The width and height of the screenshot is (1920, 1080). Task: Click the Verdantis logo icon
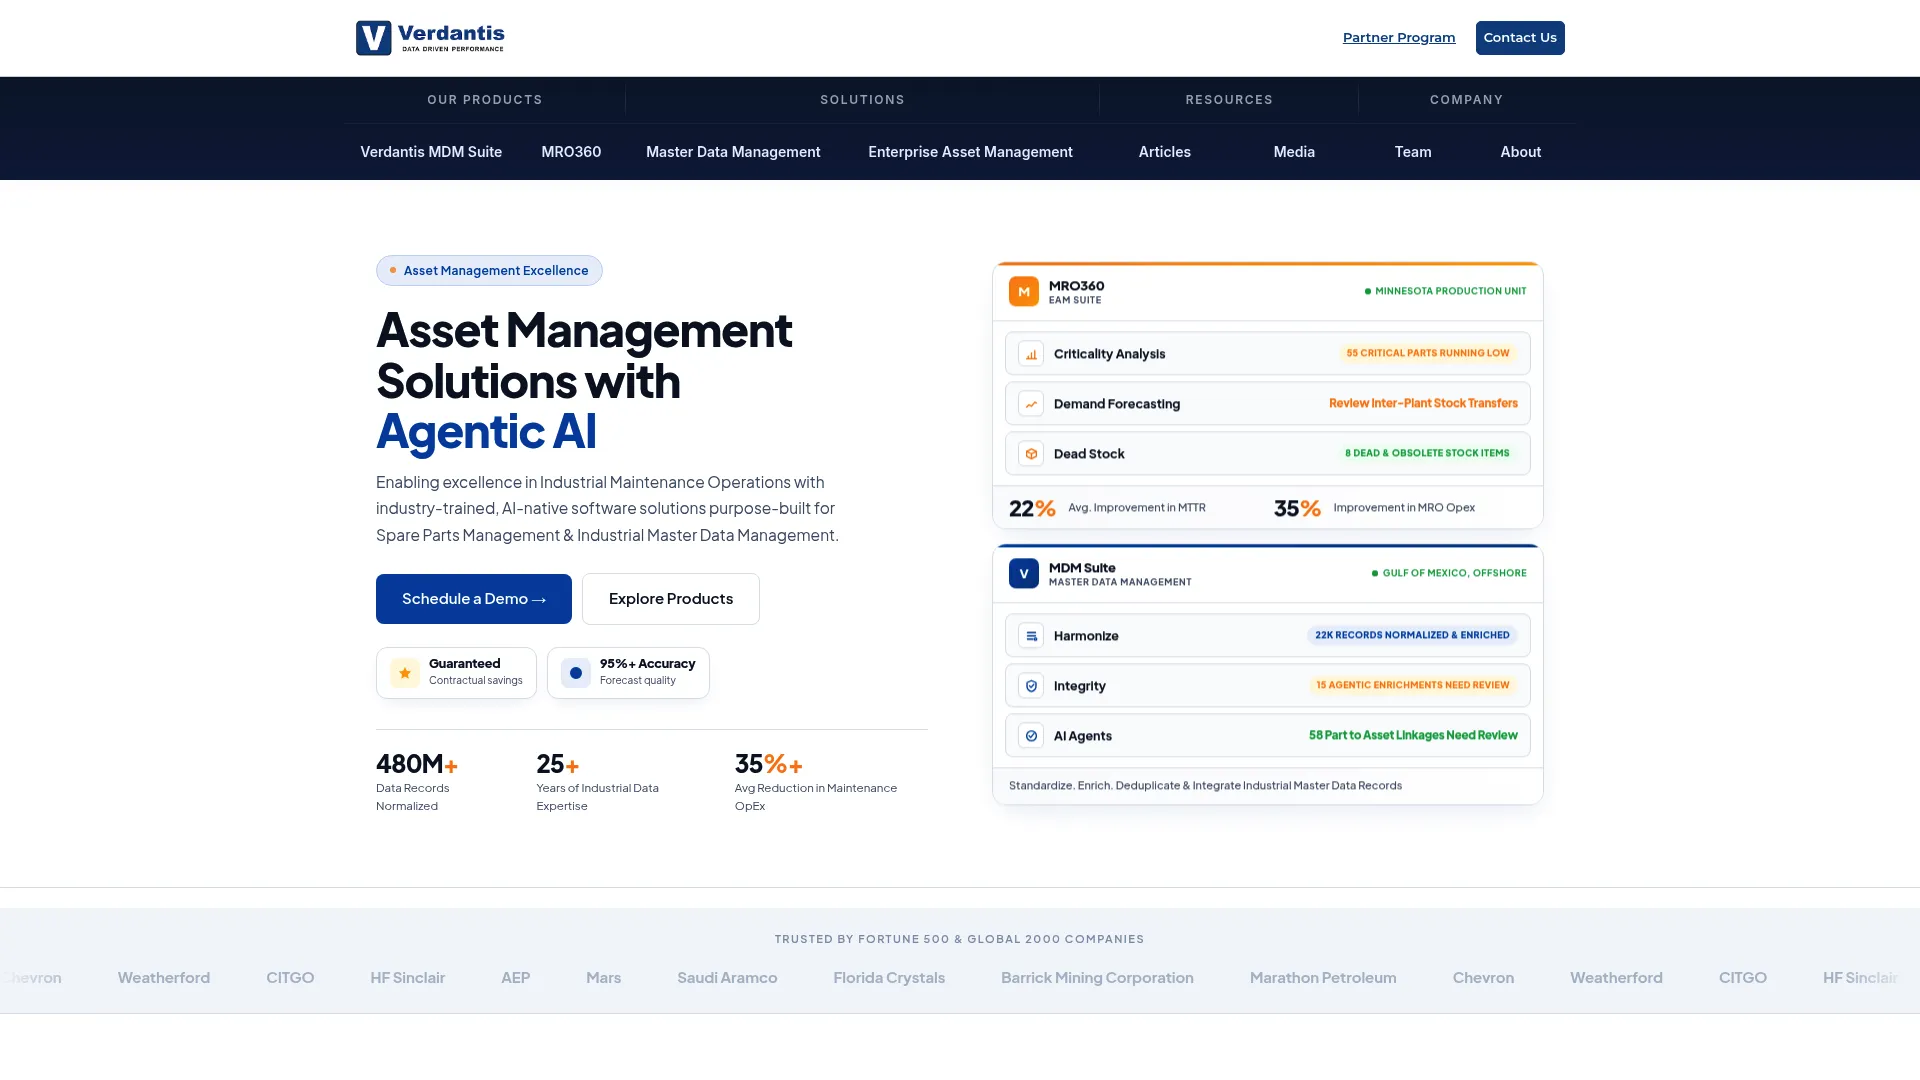373,38
